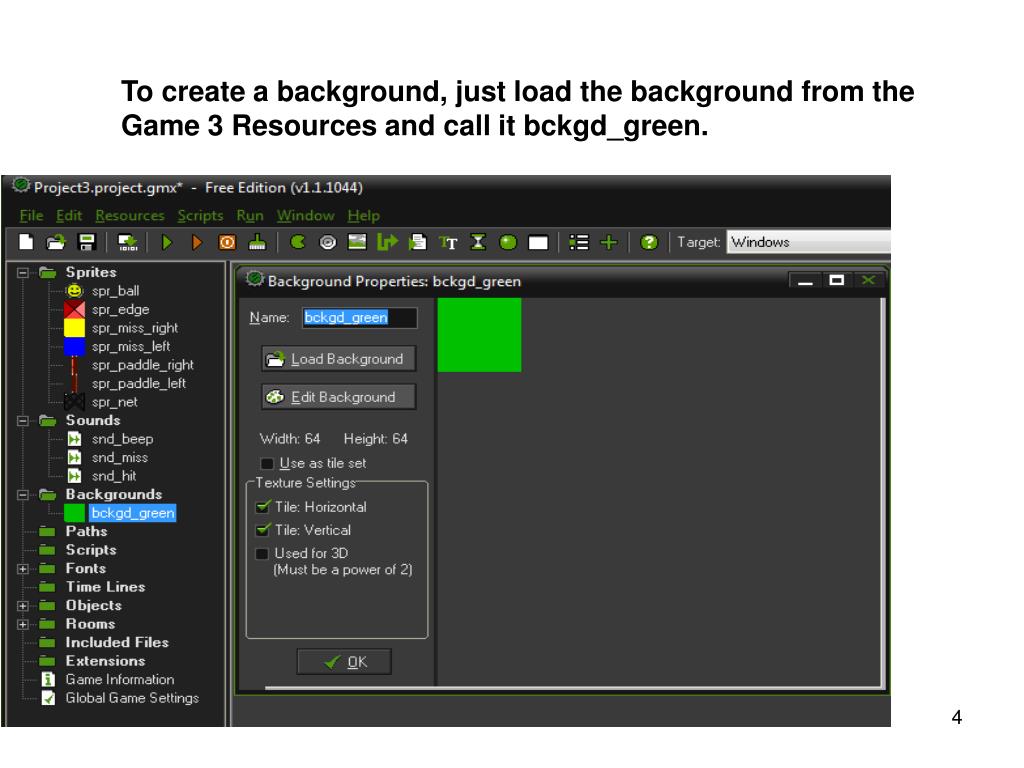Click the yellow spr_miss_right sprite swatch
1024x768 pixels.
74,328
